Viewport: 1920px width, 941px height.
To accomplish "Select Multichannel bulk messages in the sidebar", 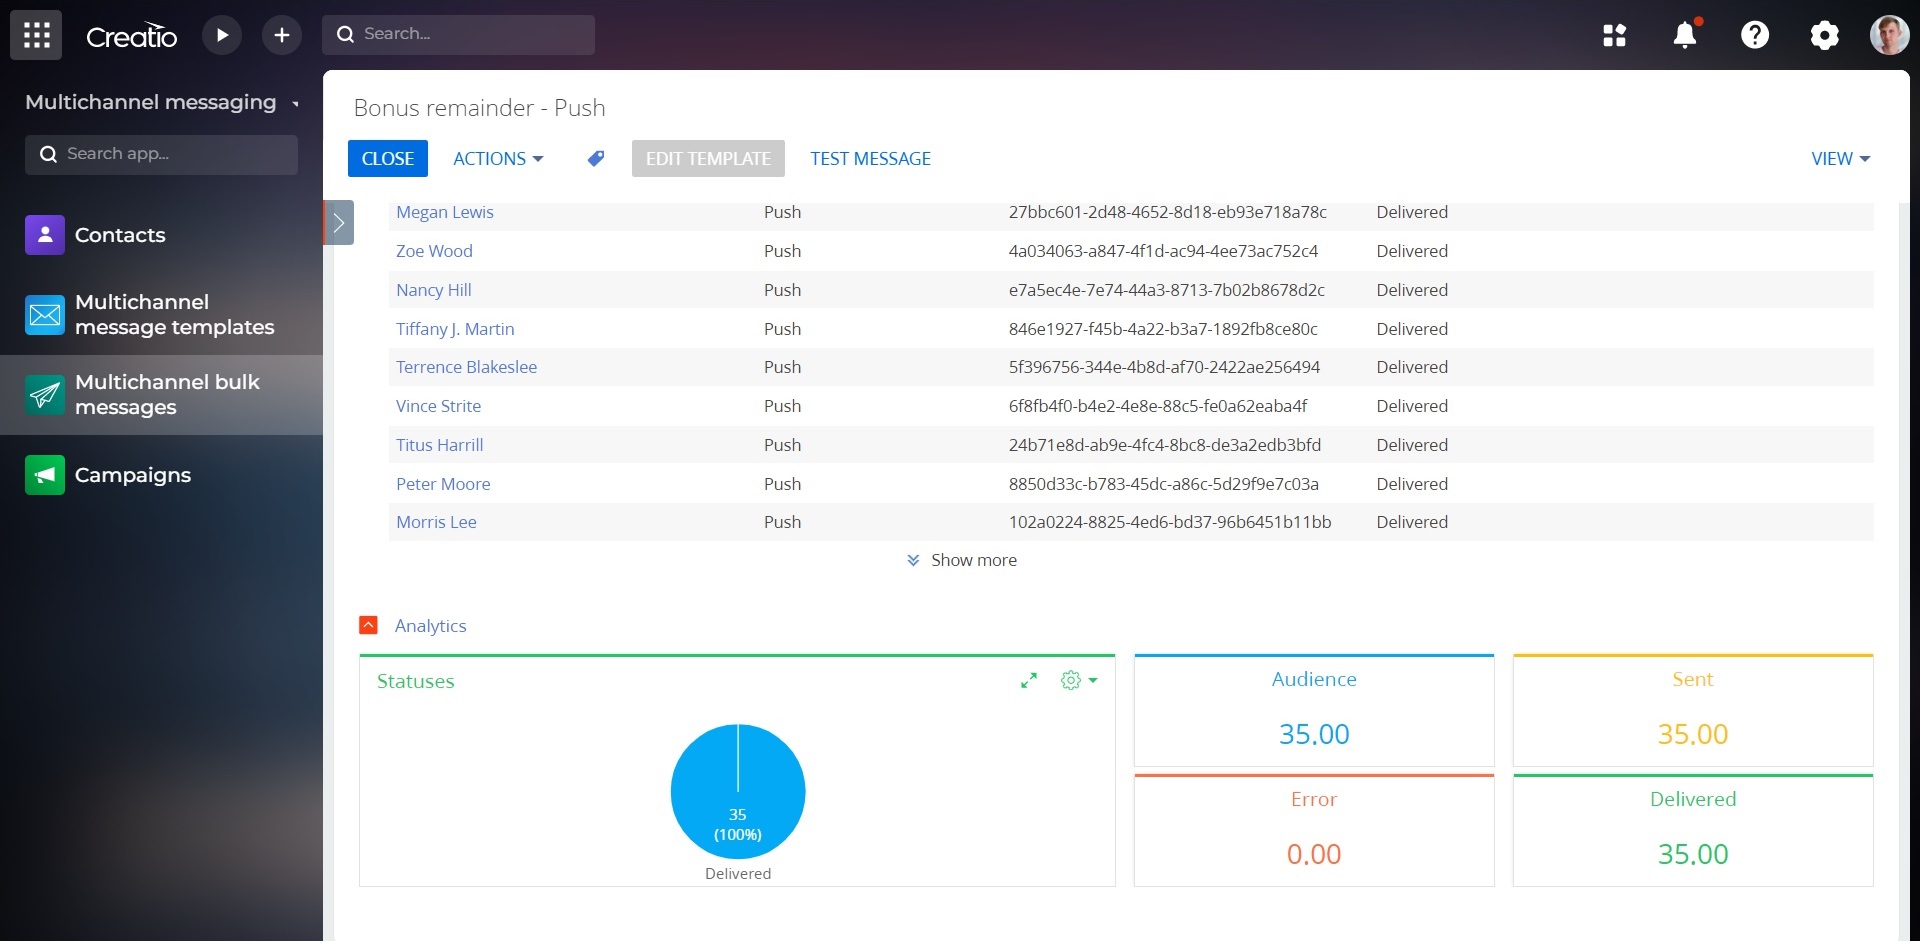I will pos(167,394).
